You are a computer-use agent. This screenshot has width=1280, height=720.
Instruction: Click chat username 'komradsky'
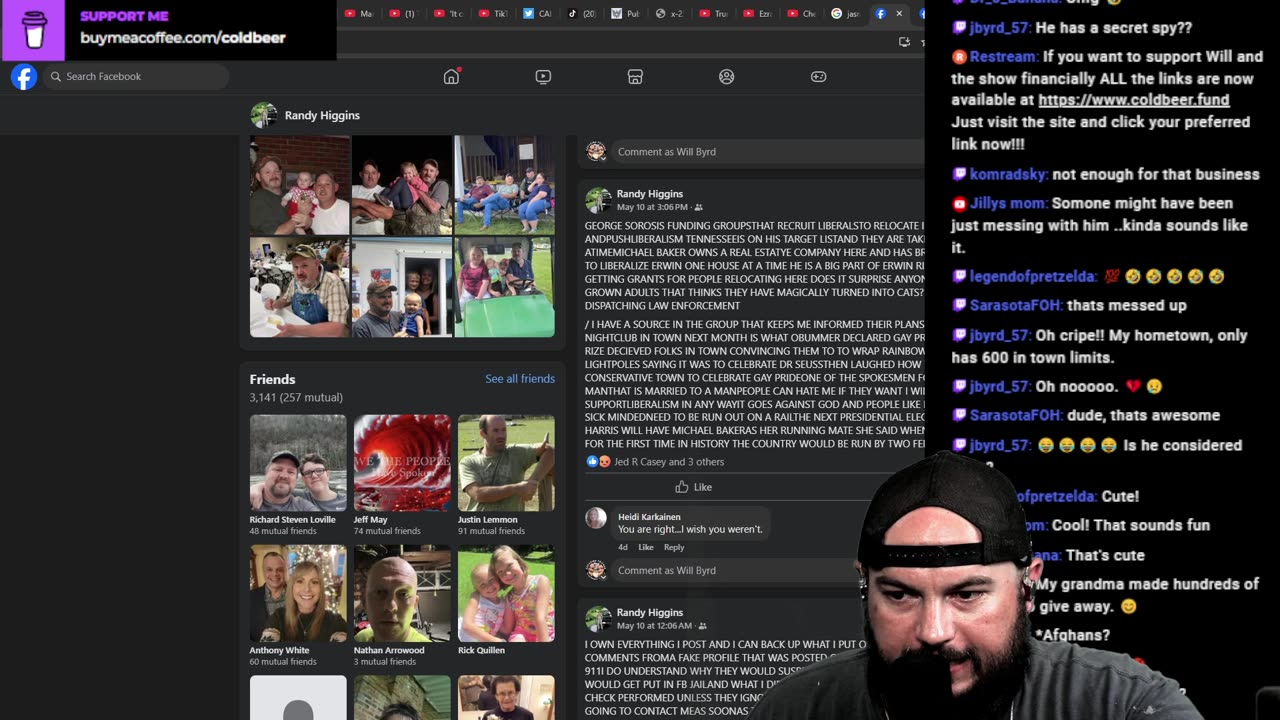[x=1008, y=175]
